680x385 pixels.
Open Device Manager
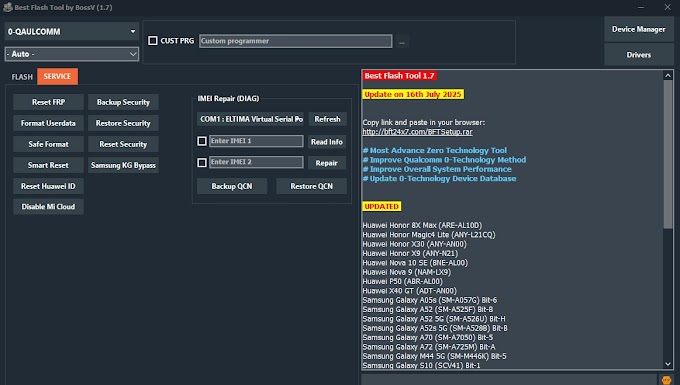(638, 29)
